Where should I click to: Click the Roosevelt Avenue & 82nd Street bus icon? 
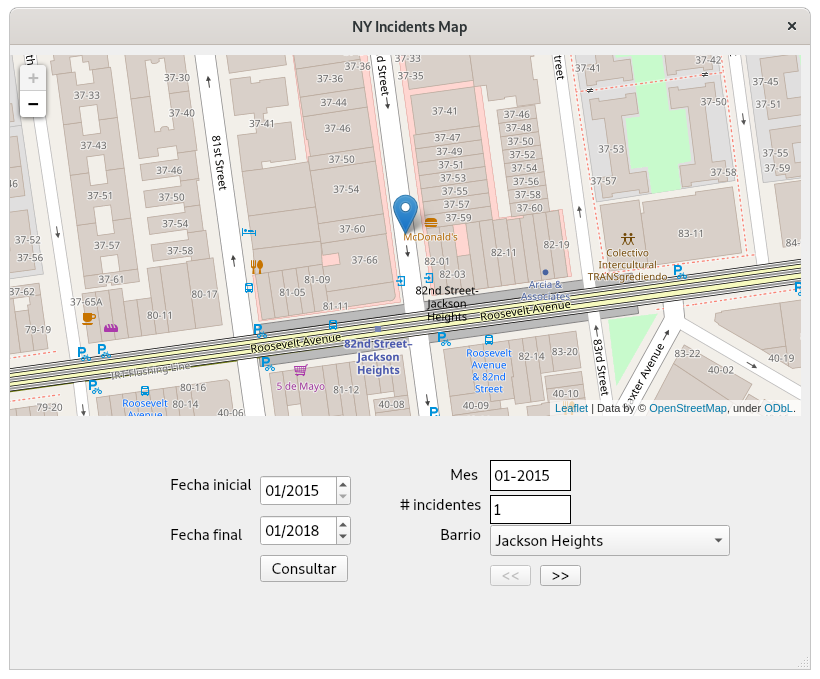coord(488,340)
